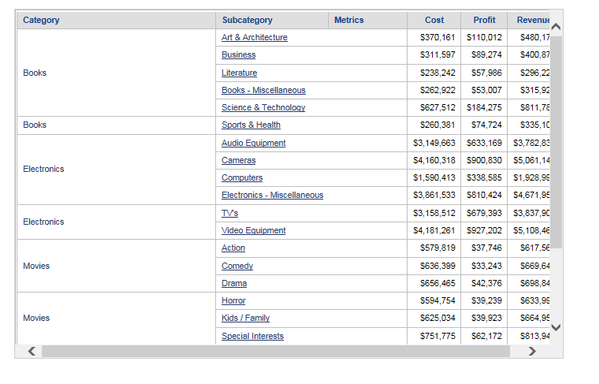
Task: Open the Art & Architecture link
Action: pyautogui.click(x=254, y=37)
